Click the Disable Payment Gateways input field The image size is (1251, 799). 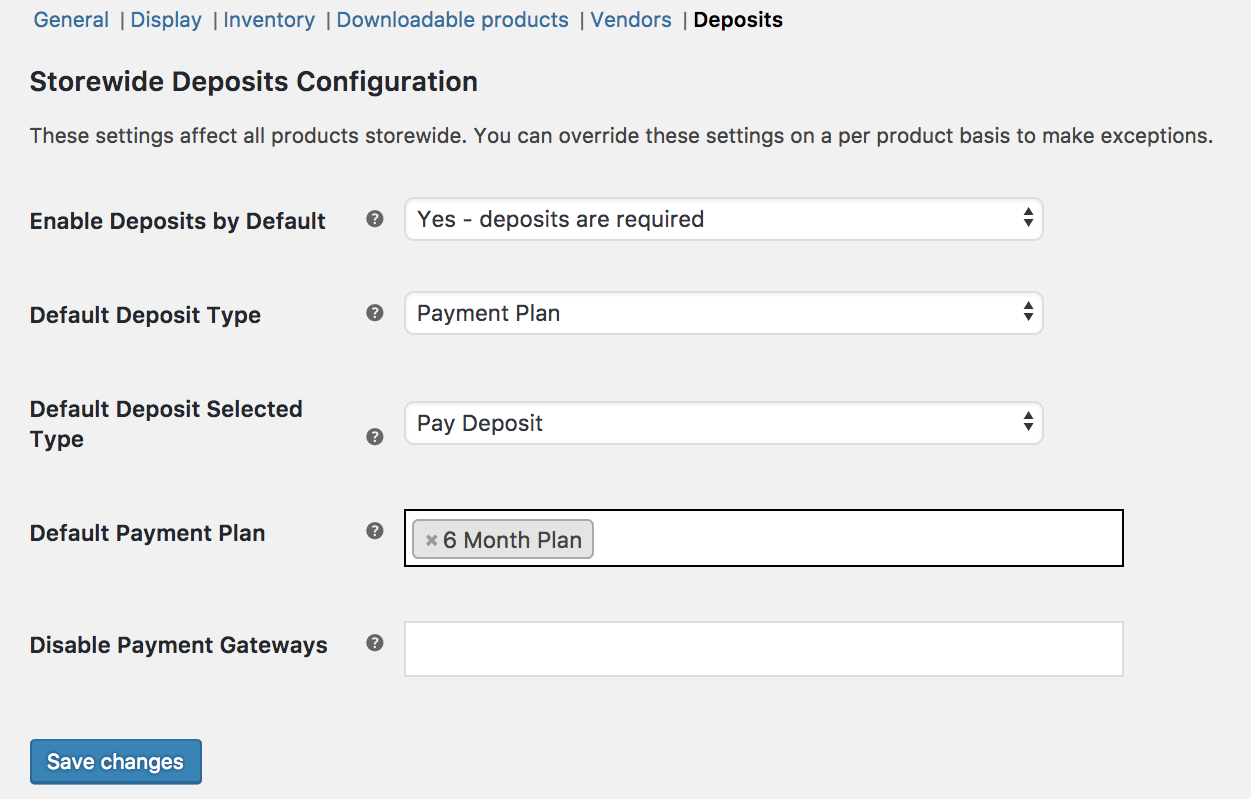[x=763, y=648]
